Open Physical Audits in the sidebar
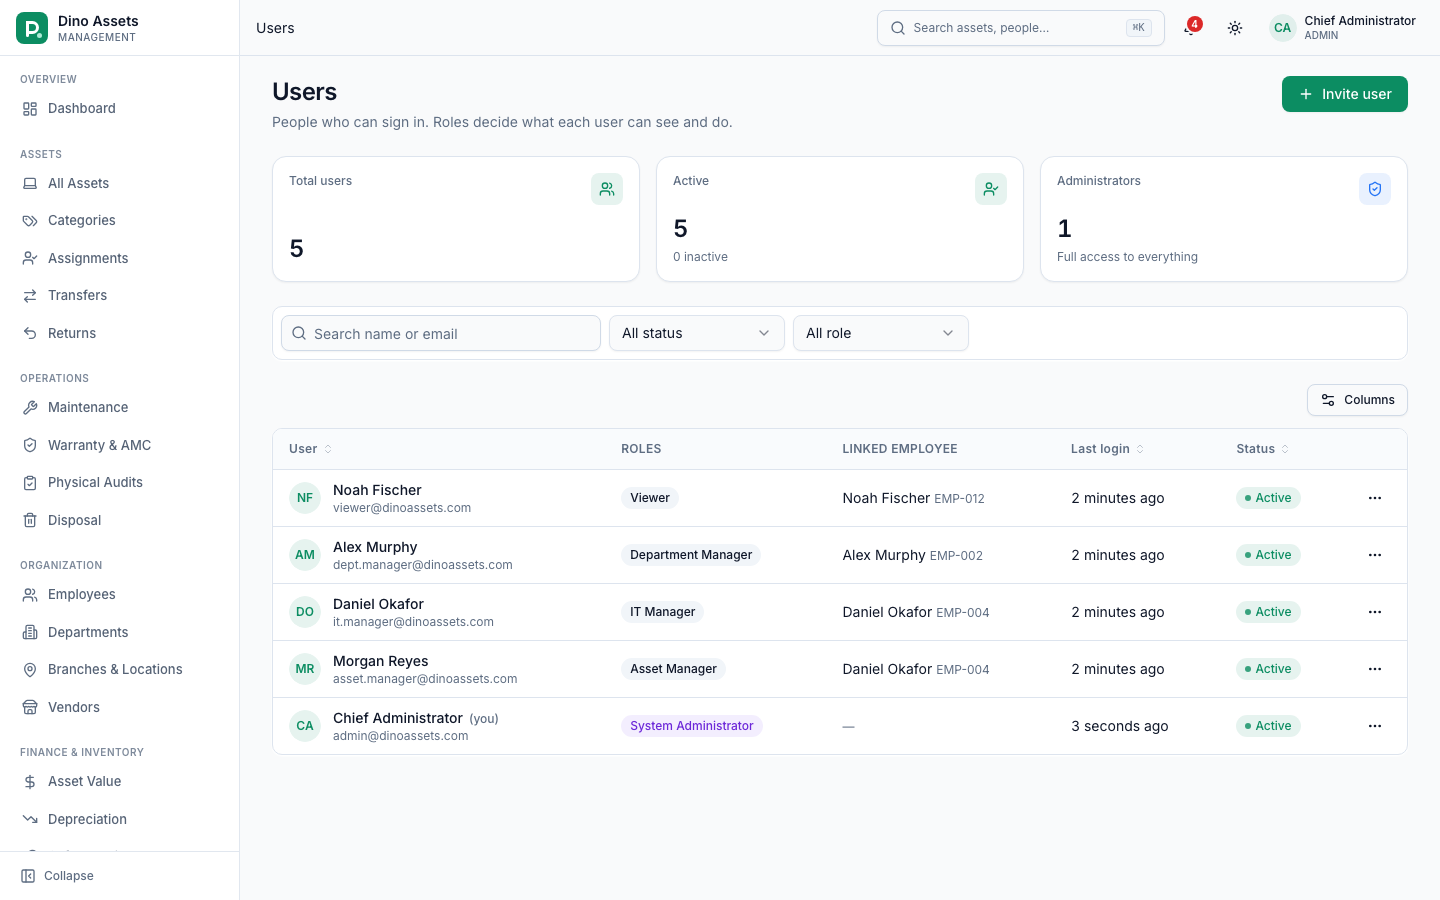 (x=119, y=482)
